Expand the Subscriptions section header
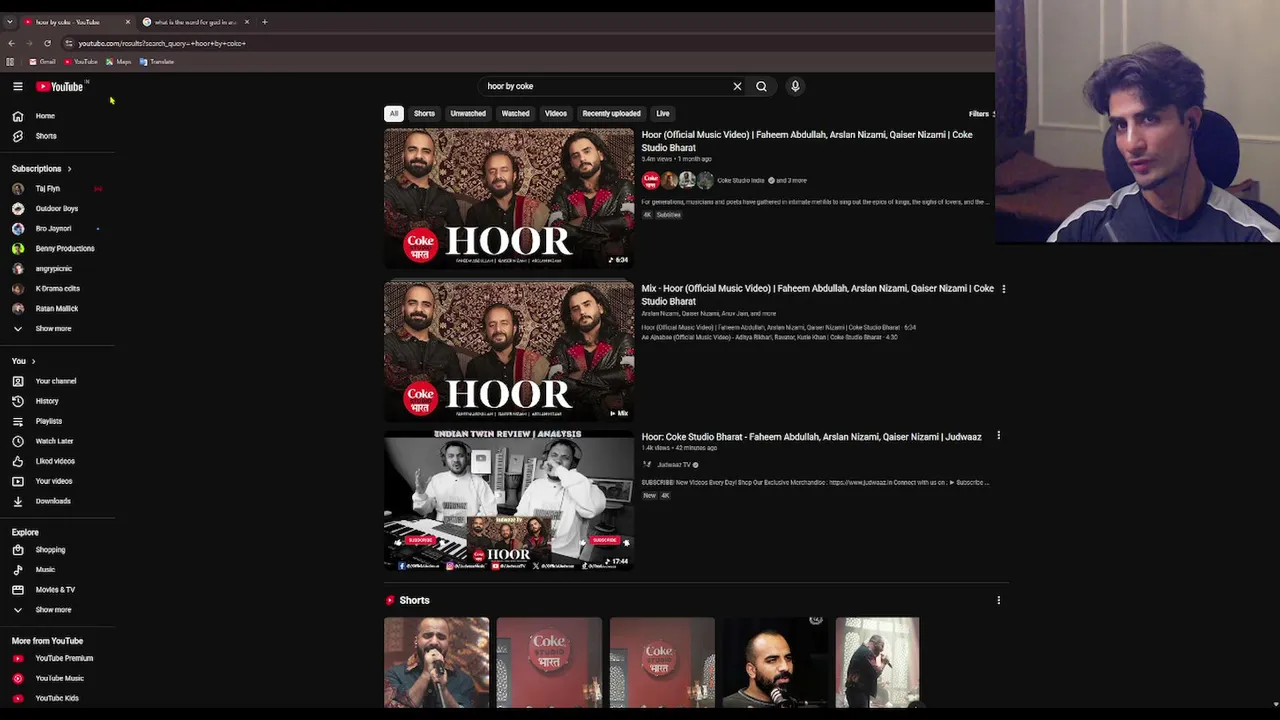This screenshot has width=1280, height=720. coord(41,169)
